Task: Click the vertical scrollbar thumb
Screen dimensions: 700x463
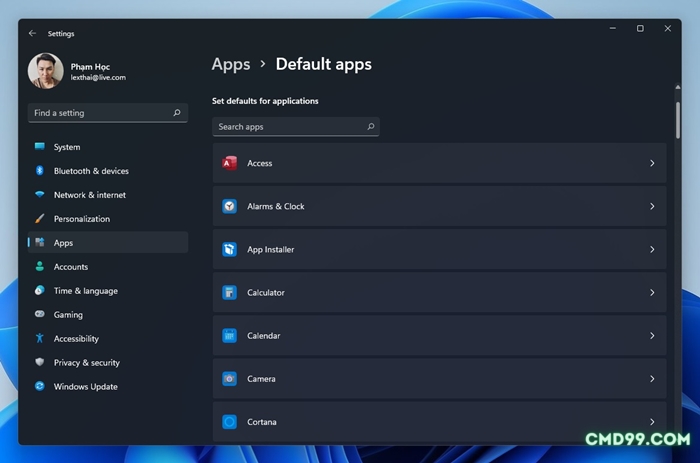Action: pyautogui.click(x=678, y=120)
